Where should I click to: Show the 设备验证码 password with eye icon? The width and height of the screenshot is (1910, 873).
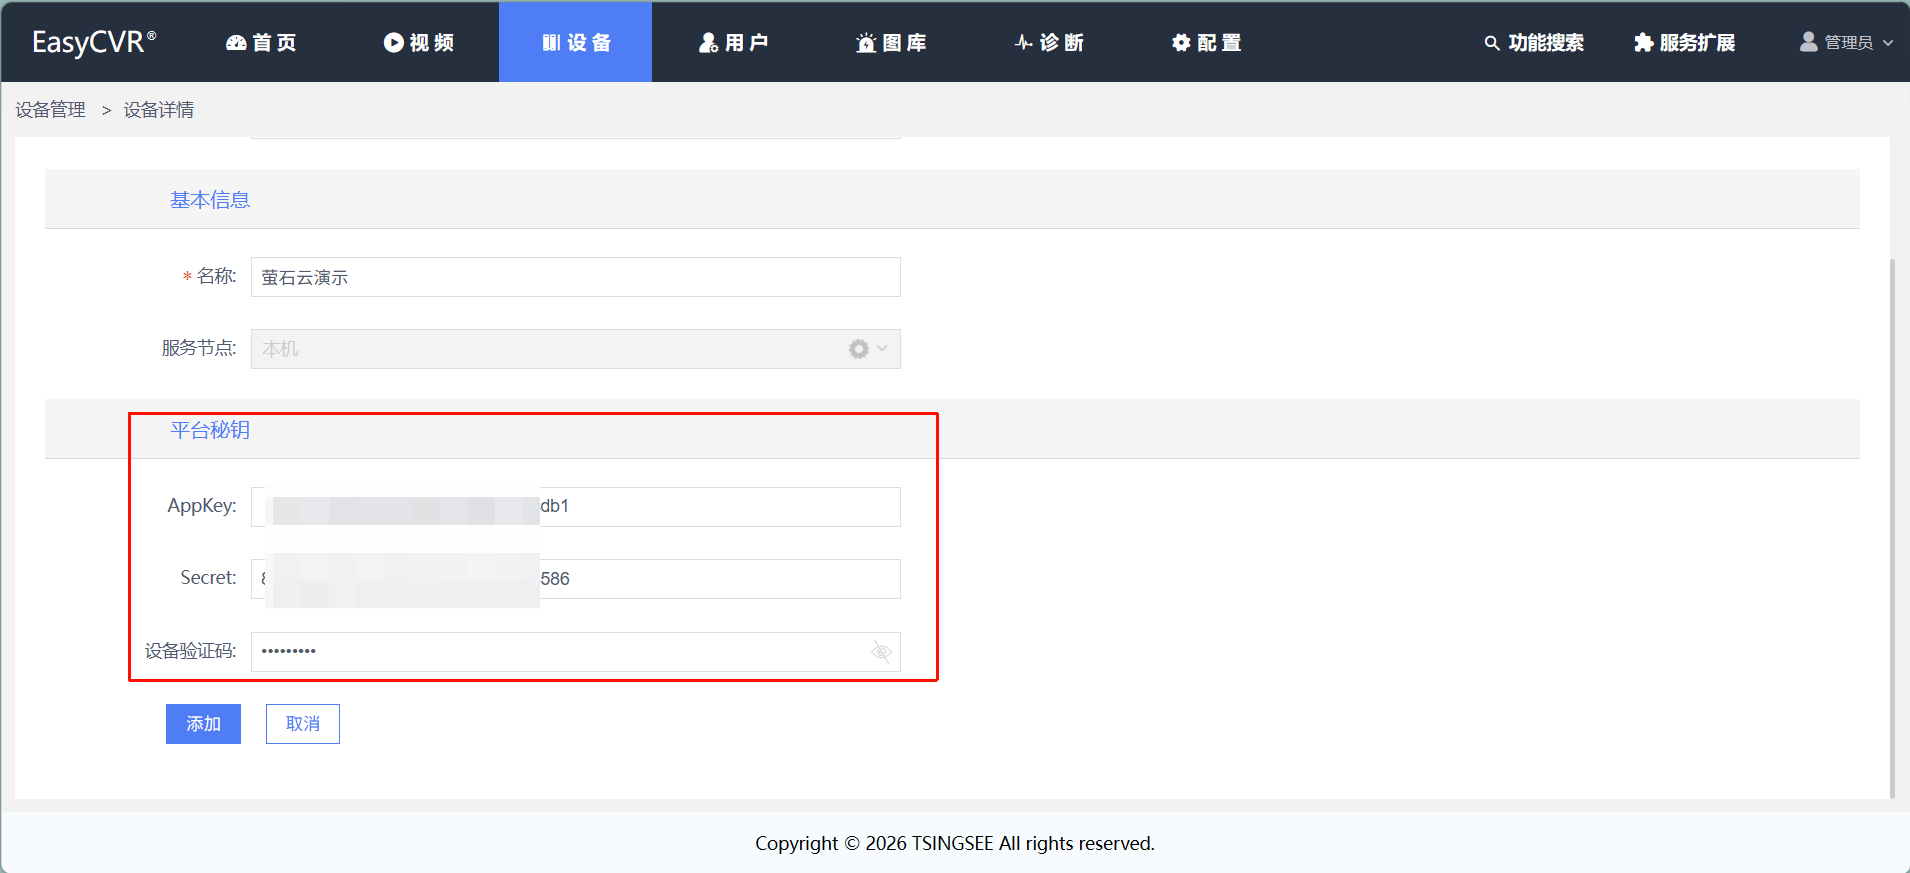(881, 652)
